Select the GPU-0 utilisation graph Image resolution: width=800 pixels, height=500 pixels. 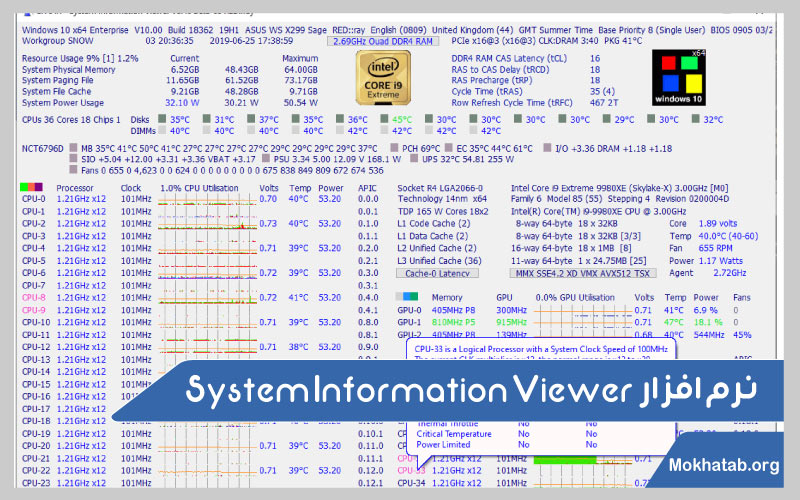(582, 310)
